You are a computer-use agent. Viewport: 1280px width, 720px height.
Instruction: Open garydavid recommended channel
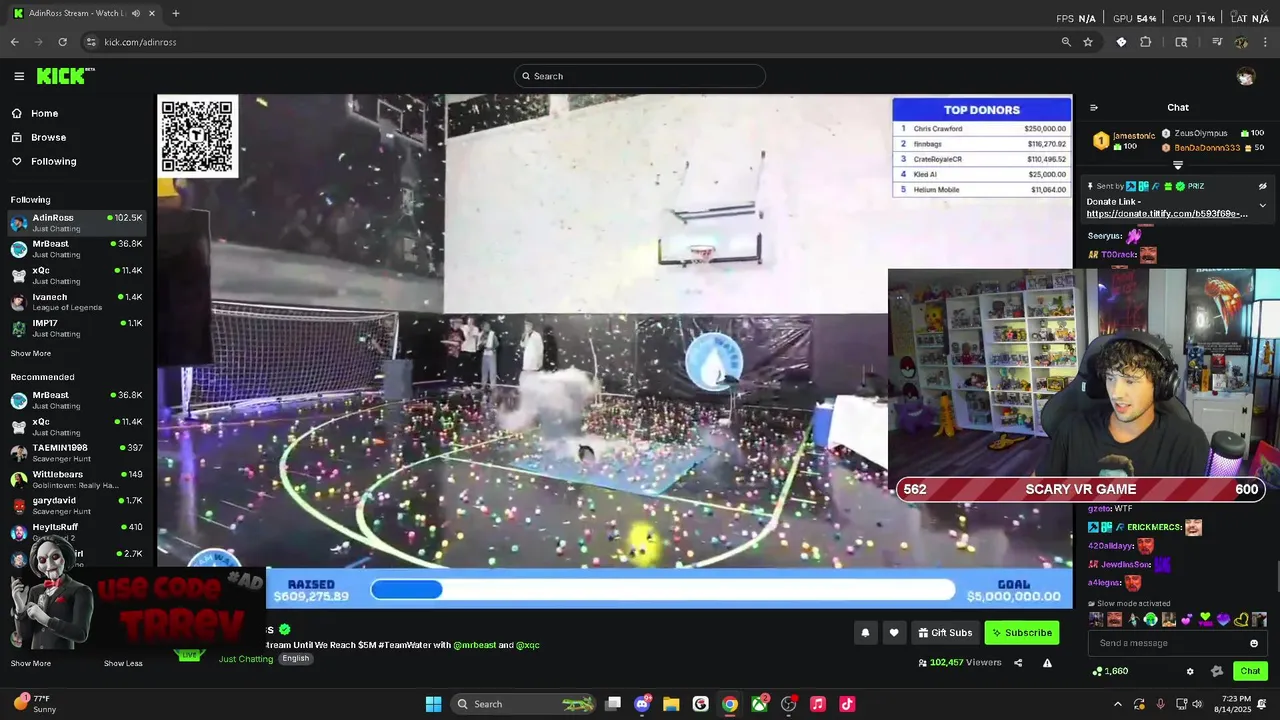[x=77, y=505]
